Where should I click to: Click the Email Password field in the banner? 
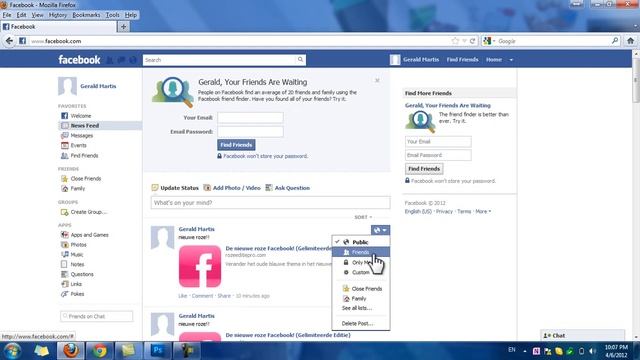click(250, 131)
